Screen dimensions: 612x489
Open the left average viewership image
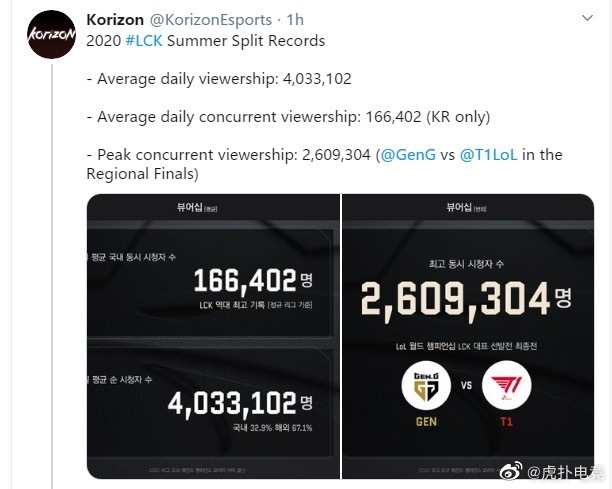[x=213, y=336]
